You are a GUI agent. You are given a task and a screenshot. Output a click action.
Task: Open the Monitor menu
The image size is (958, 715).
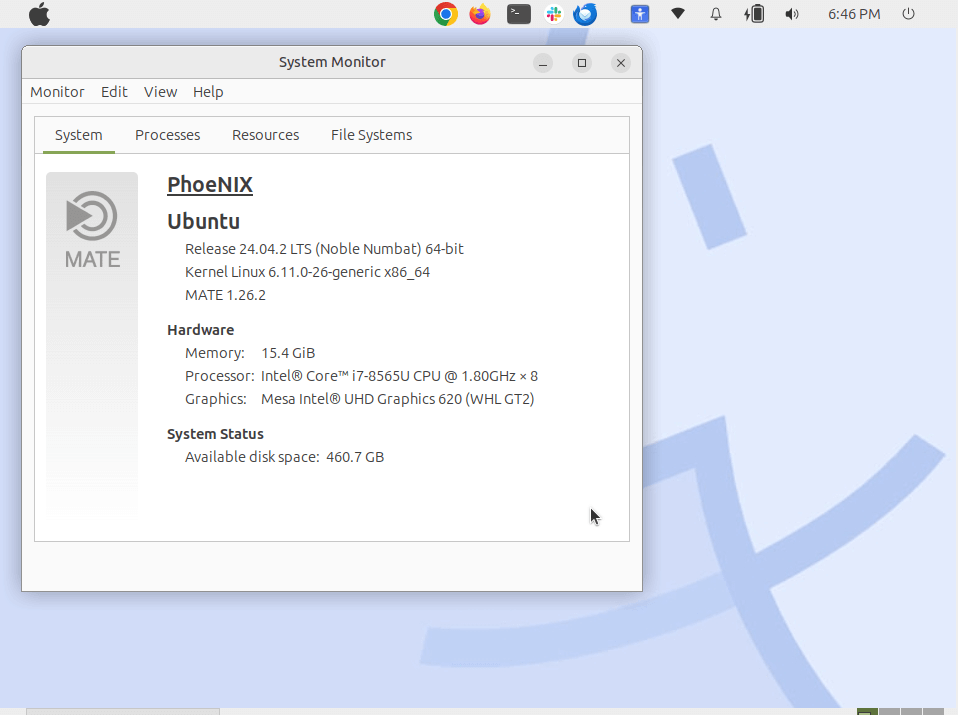[57, 92]
